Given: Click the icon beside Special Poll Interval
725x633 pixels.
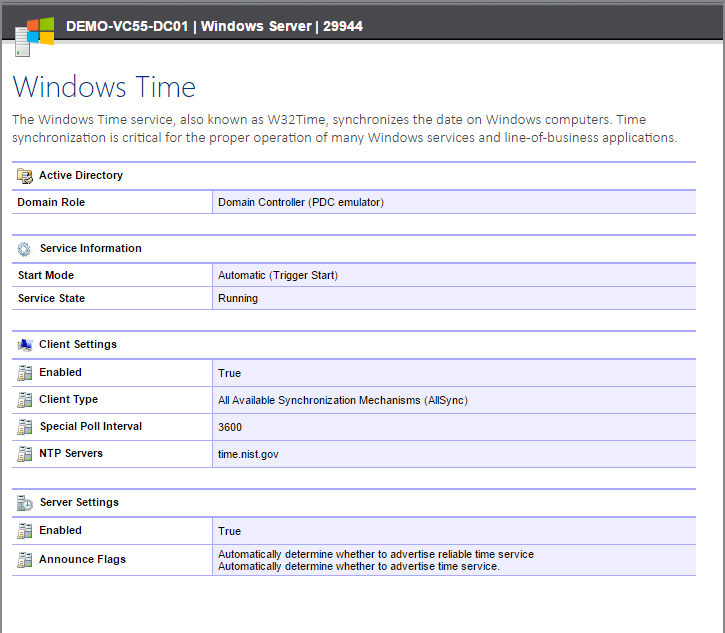Looking at the screenshot, I should (x=25, y=427).
